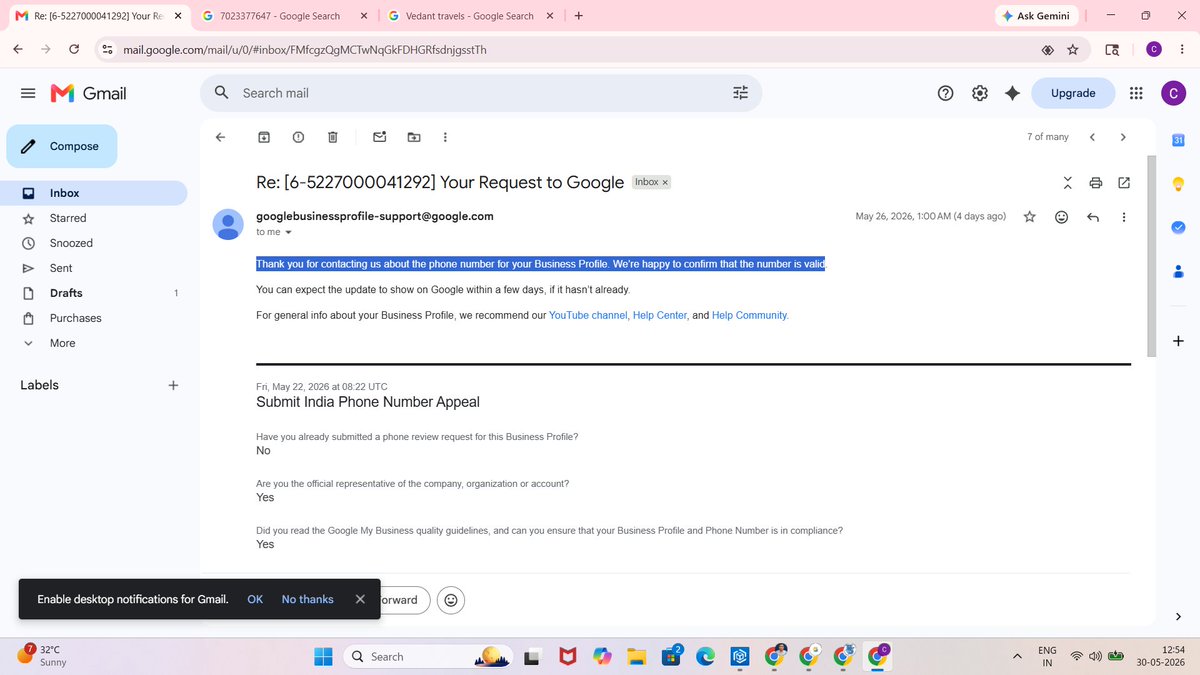Reload the page
This screenshot has height=675, width=1200.
point(74,49)
